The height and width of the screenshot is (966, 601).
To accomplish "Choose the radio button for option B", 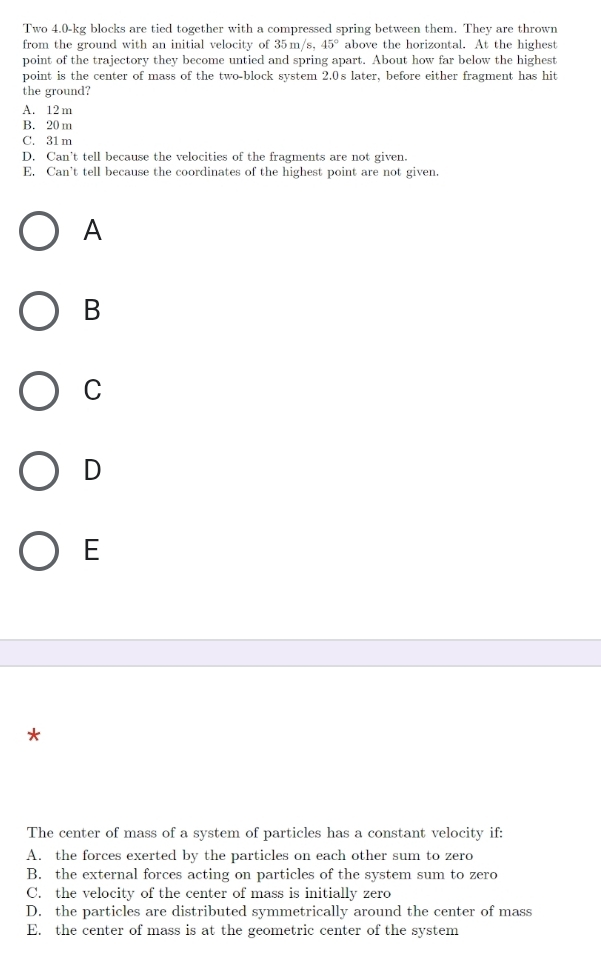I will (39, 311).
